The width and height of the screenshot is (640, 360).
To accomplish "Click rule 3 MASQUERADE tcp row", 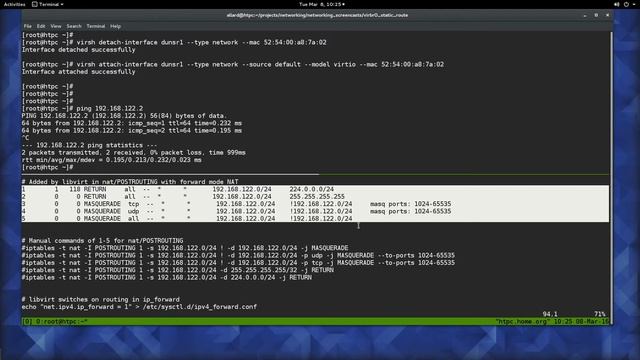I will [315, 204].
